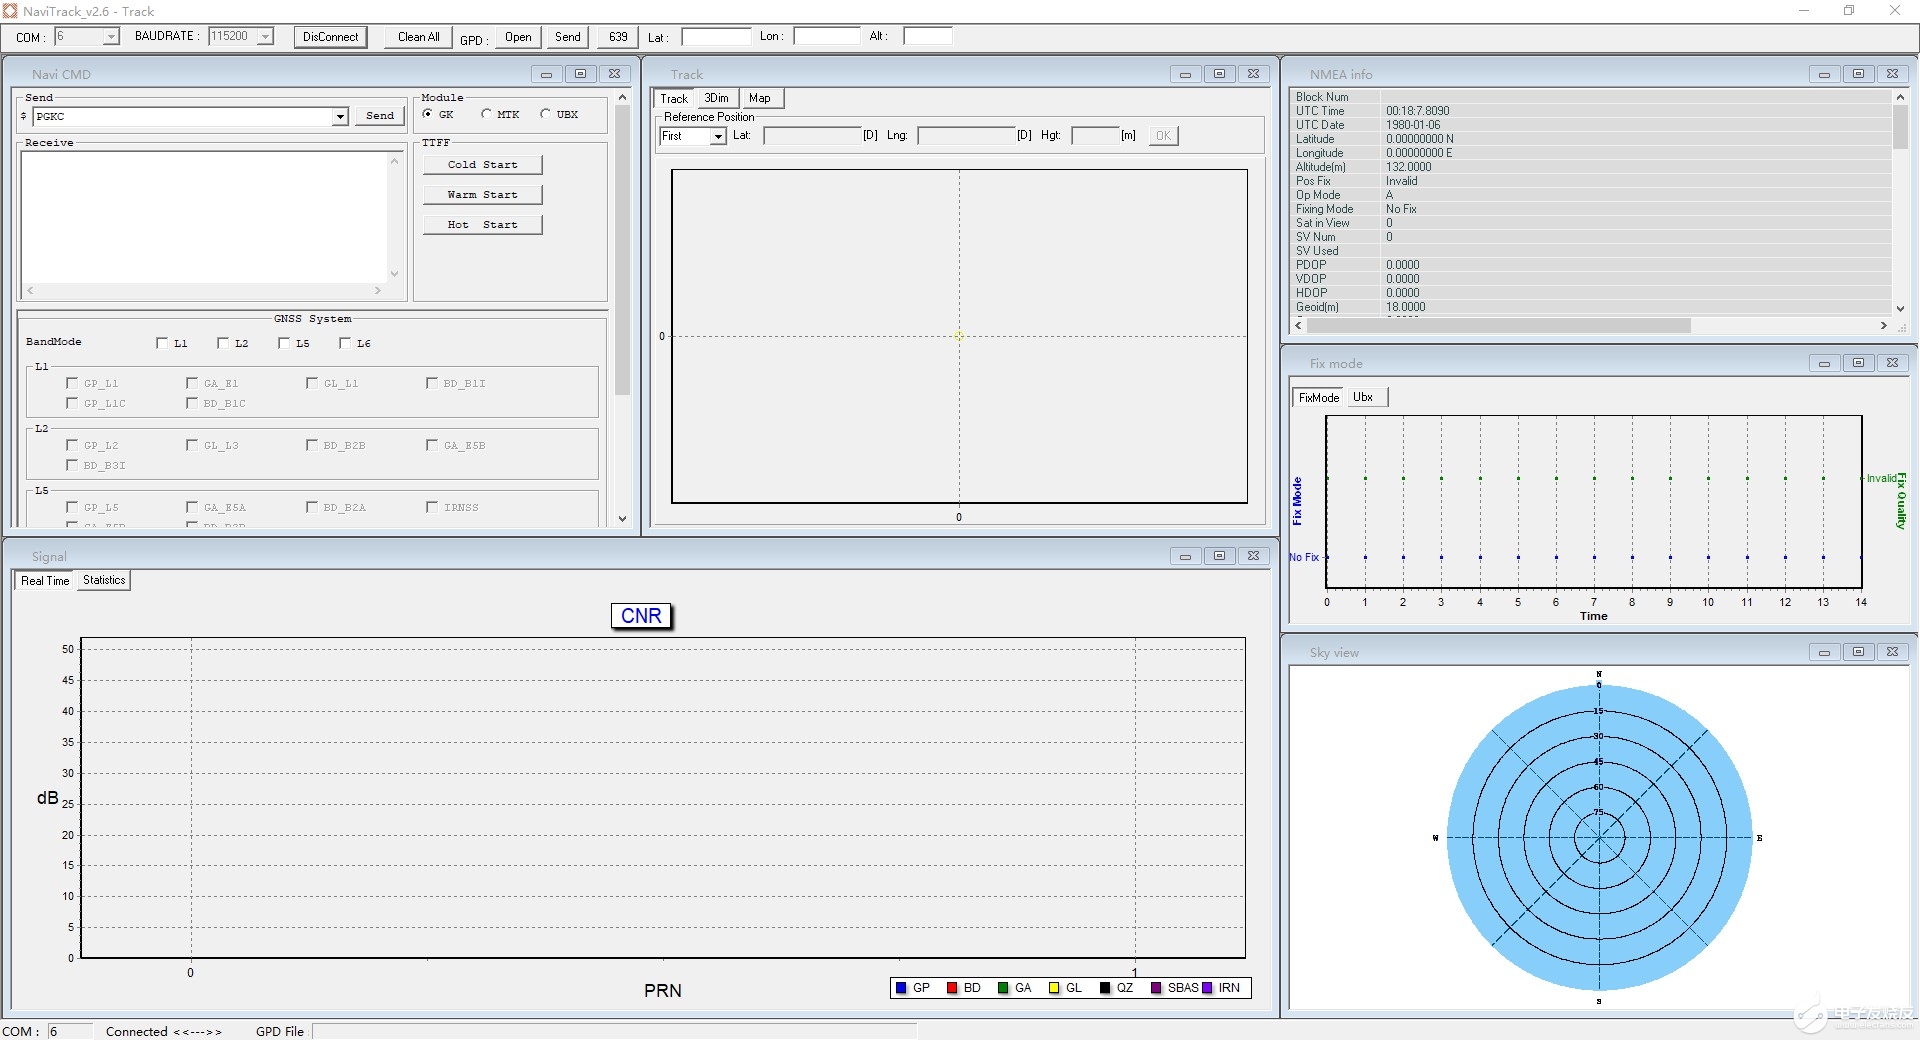Maximize the Sky view panel
This screenshot has width=1920, height=1040.
coord(1858,652)
